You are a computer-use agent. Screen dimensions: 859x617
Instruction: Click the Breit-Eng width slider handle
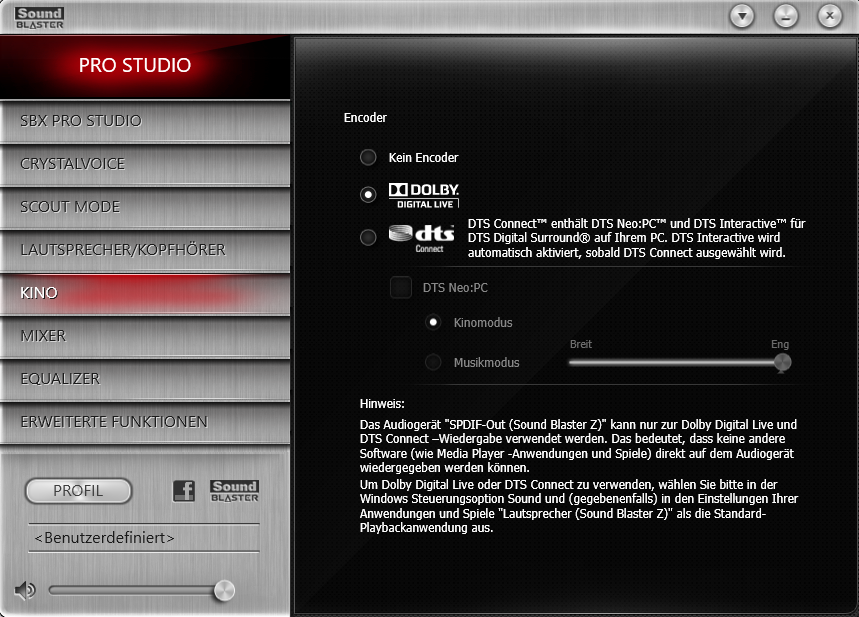(782, 363)
